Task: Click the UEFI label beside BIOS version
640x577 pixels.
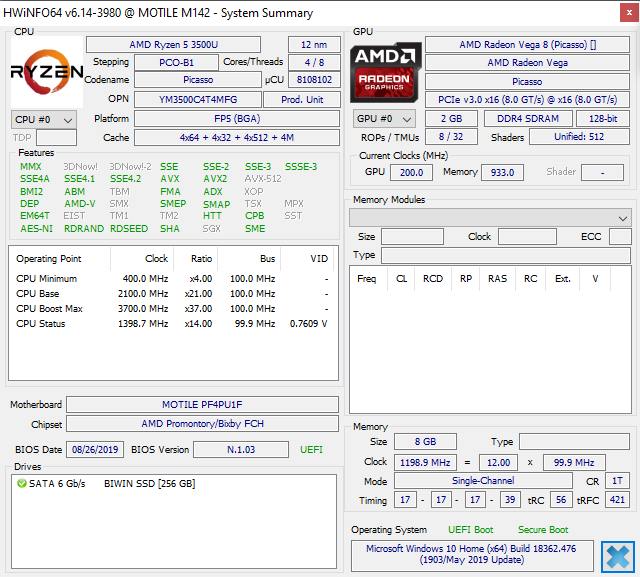Action: point(311,450)
